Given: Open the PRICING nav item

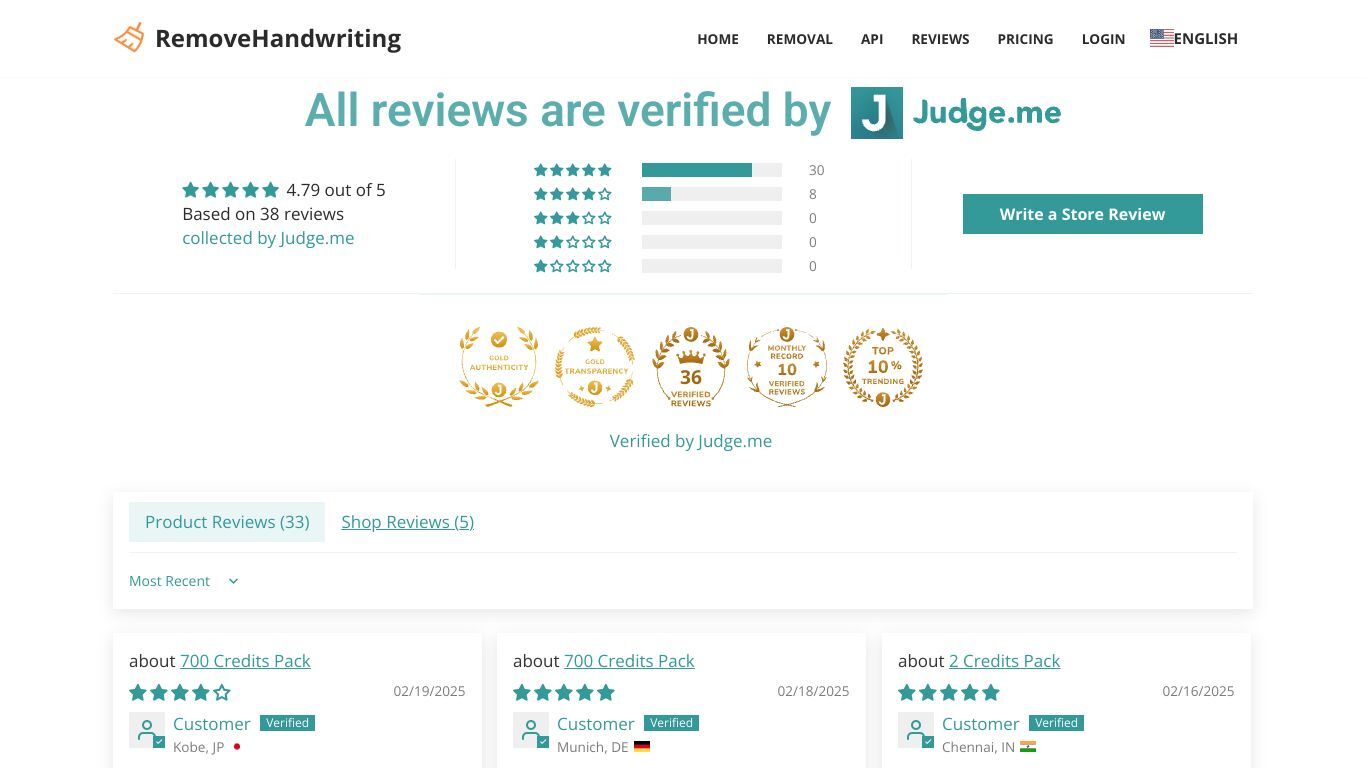Looking at the screenshot, I should pos(1025,39).
